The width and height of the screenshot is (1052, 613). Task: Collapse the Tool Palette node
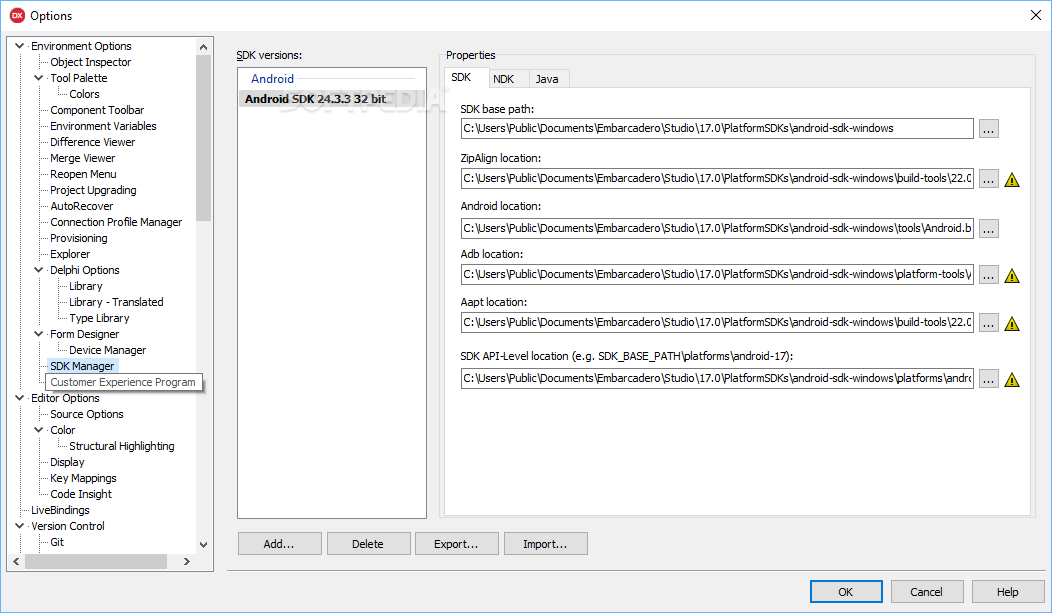[38, 78]
